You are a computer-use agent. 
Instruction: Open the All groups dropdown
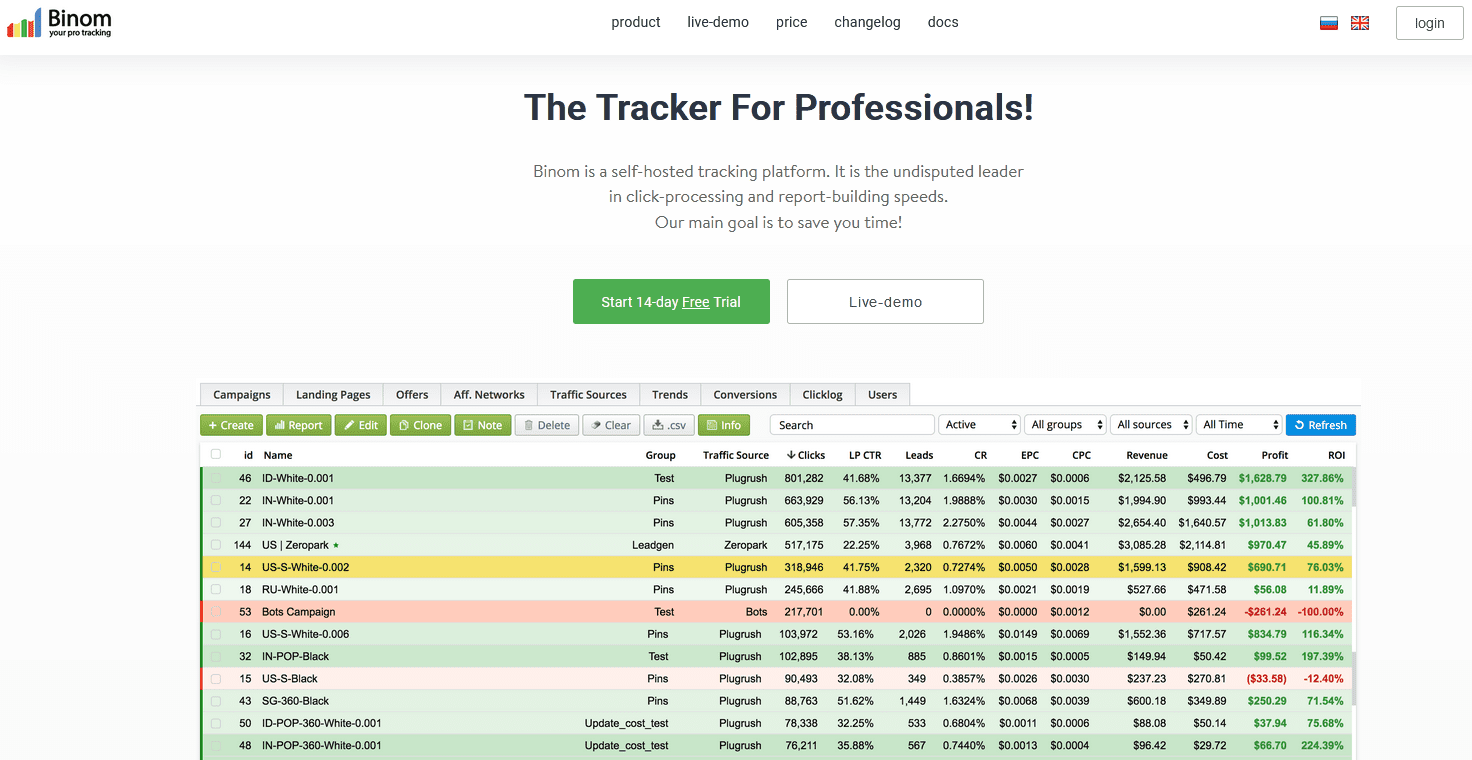(1065, 424)
